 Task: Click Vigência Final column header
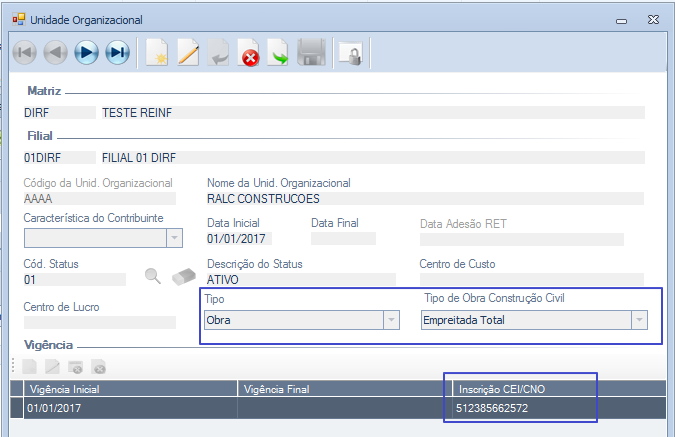pyautogui.click(x=343, y=389)
